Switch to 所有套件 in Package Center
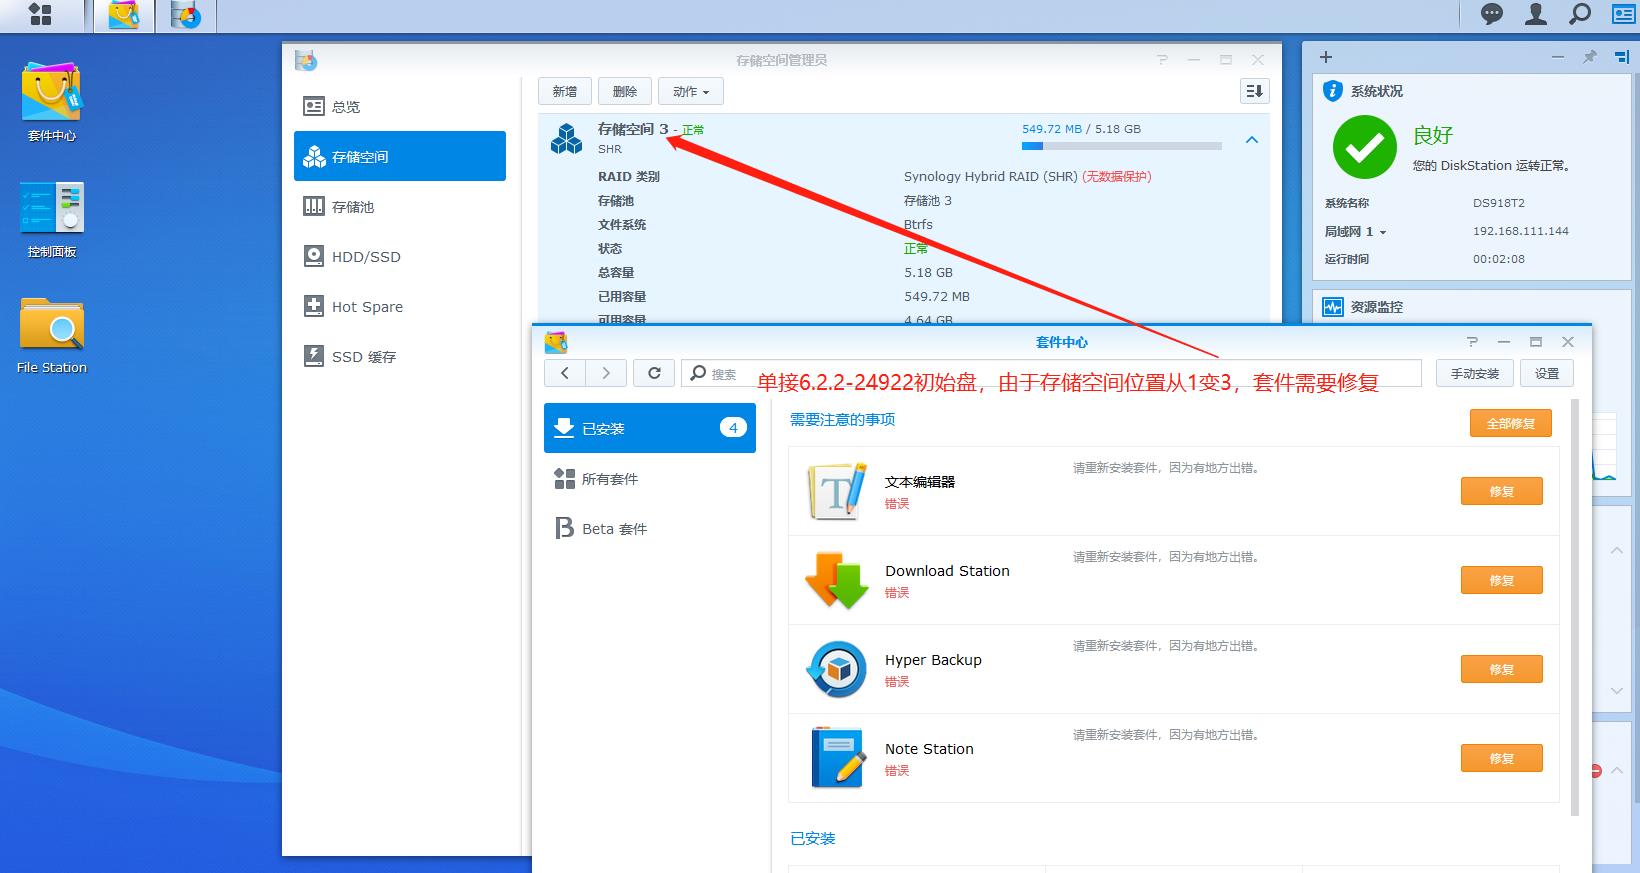1640x873 pixels. coord(609,479)
